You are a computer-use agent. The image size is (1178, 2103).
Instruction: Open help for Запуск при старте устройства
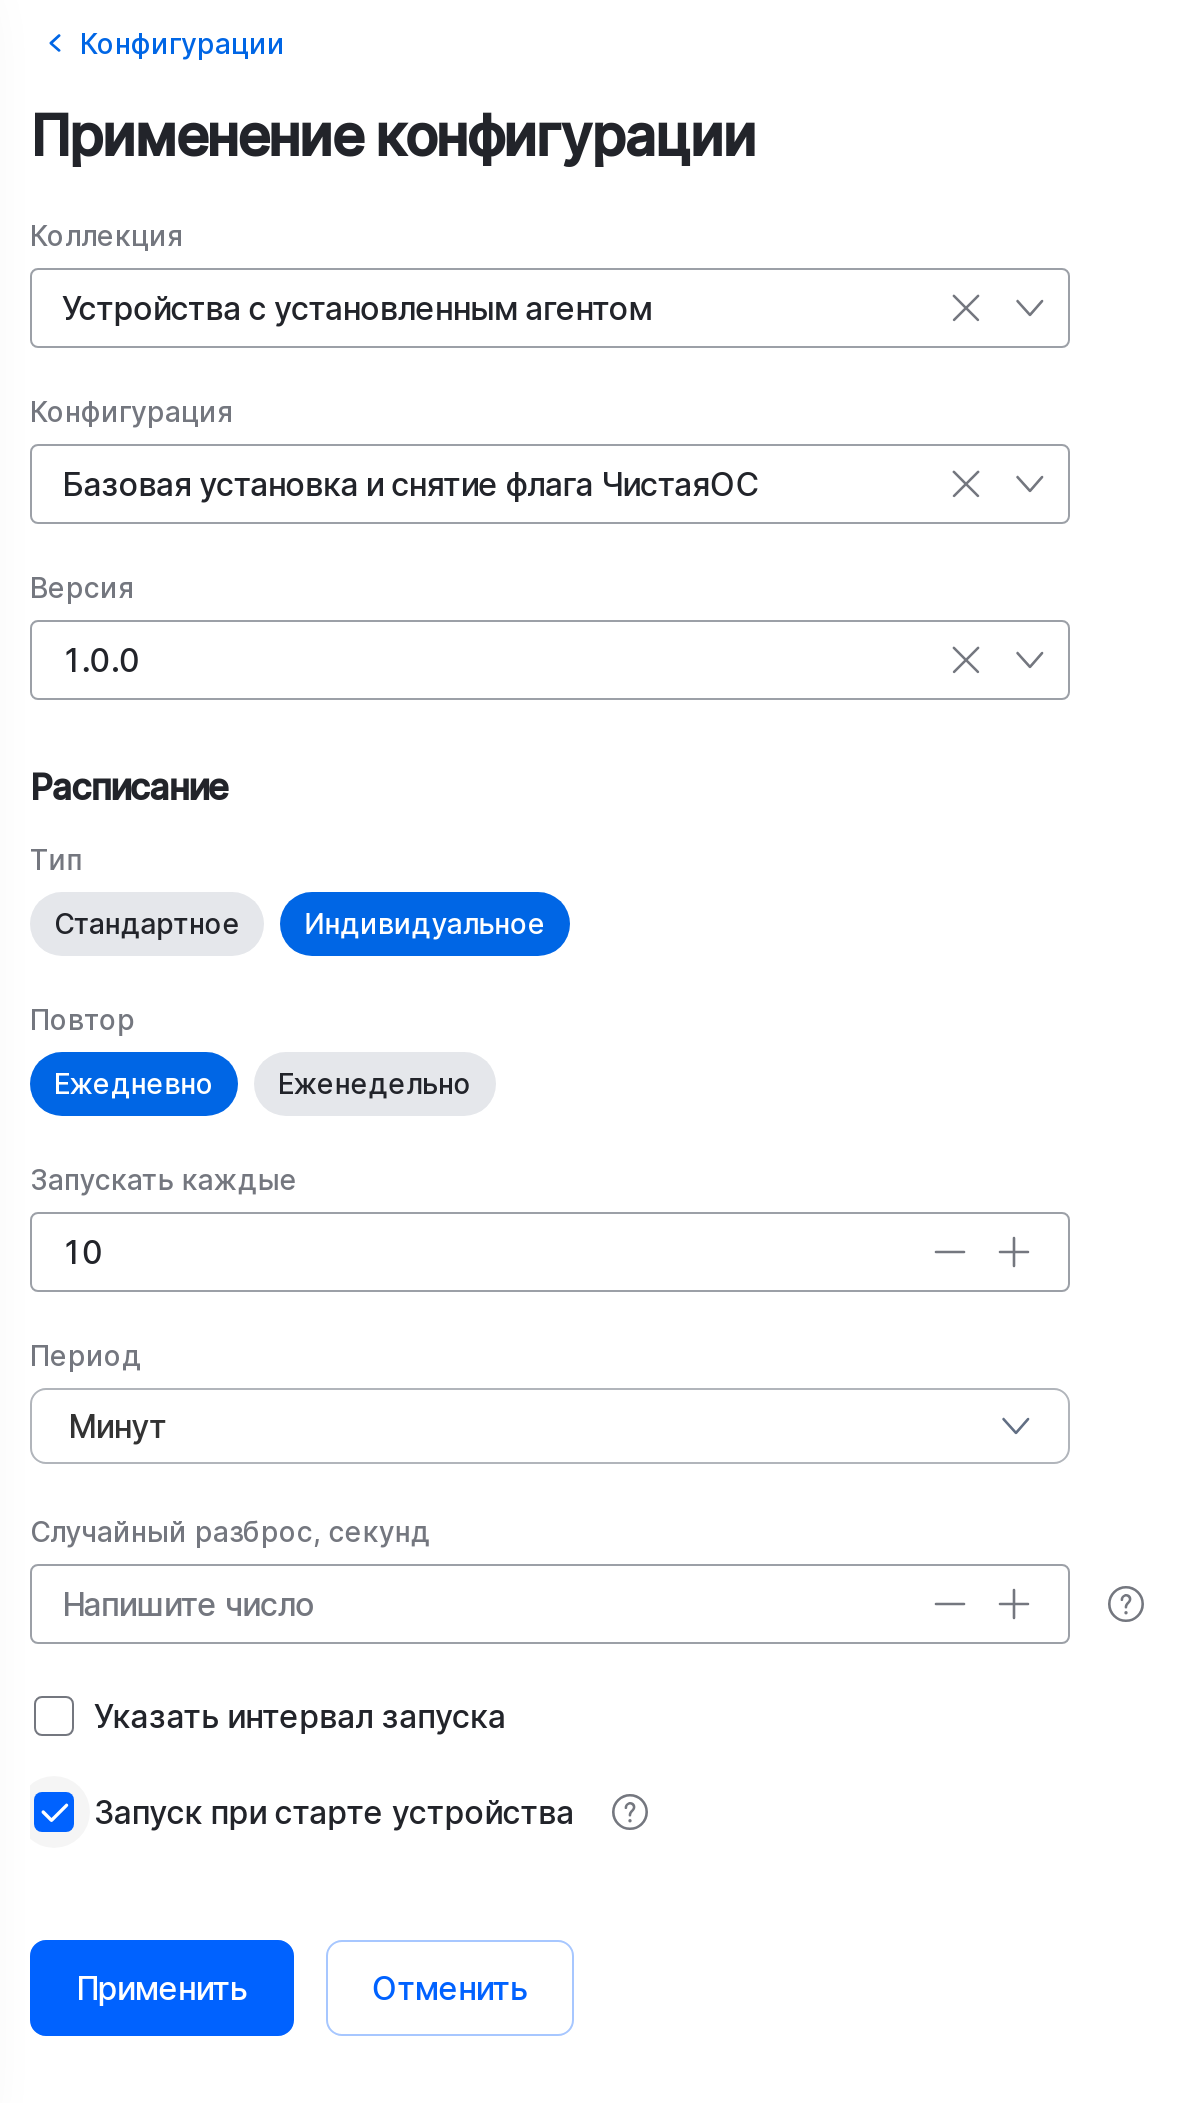pos(630,1812)
